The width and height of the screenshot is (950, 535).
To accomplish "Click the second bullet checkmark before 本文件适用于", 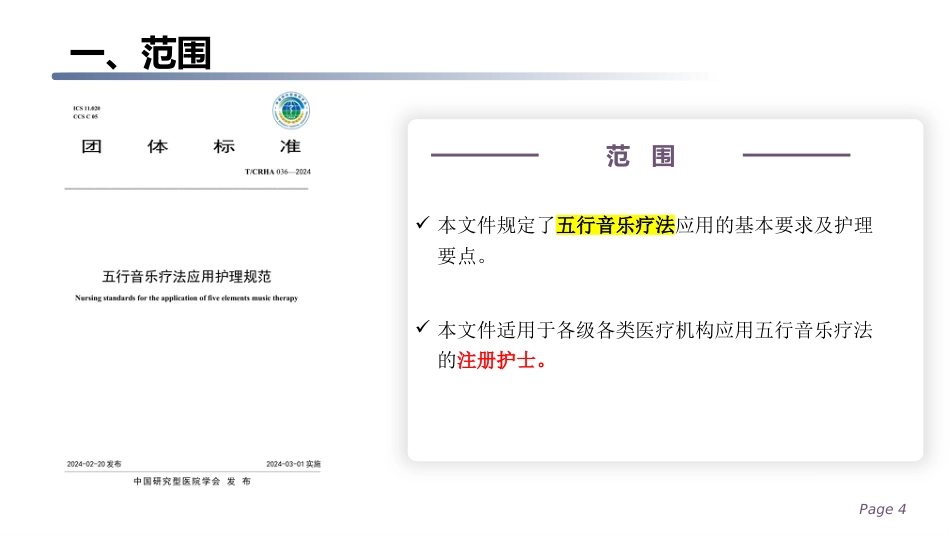I will click(423, 327).
